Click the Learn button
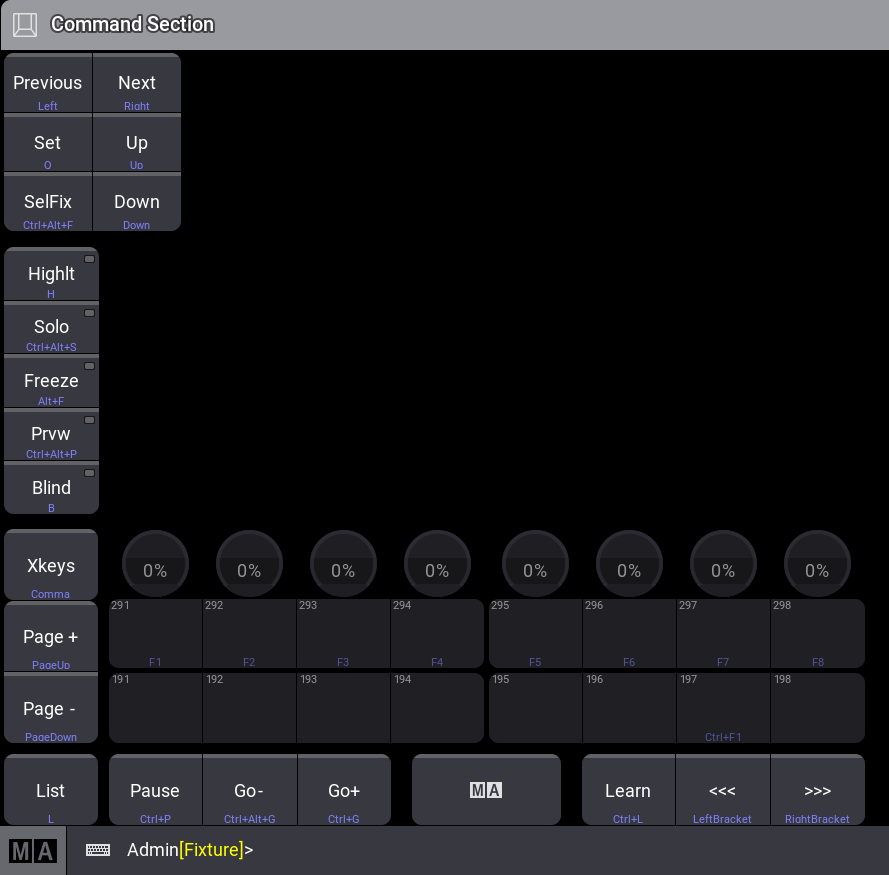This screenshot has width=889, height=875. 628,791
